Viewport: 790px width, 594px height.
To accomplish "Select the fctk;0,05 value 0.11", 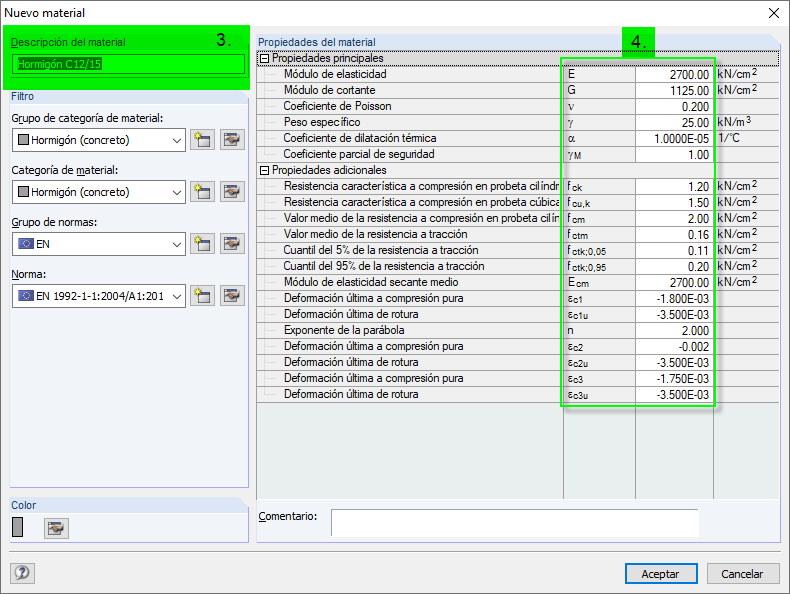I will [674, 250].
